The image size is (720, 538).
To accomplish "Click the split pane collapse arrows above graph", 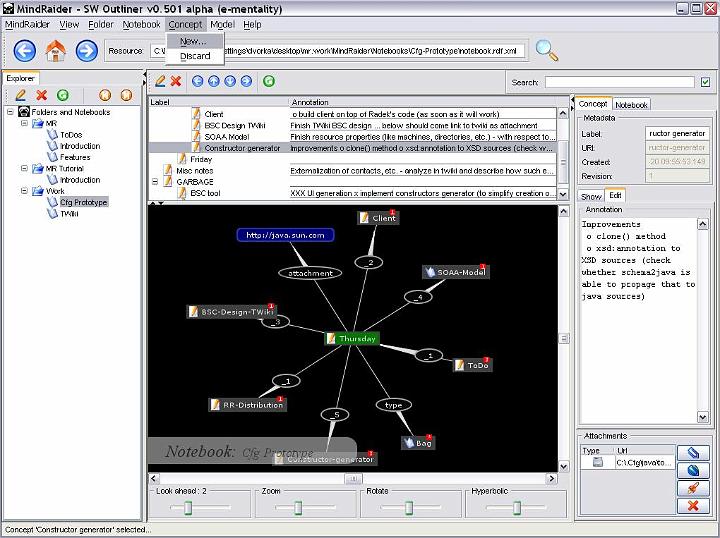I will [x=158, y=202].
